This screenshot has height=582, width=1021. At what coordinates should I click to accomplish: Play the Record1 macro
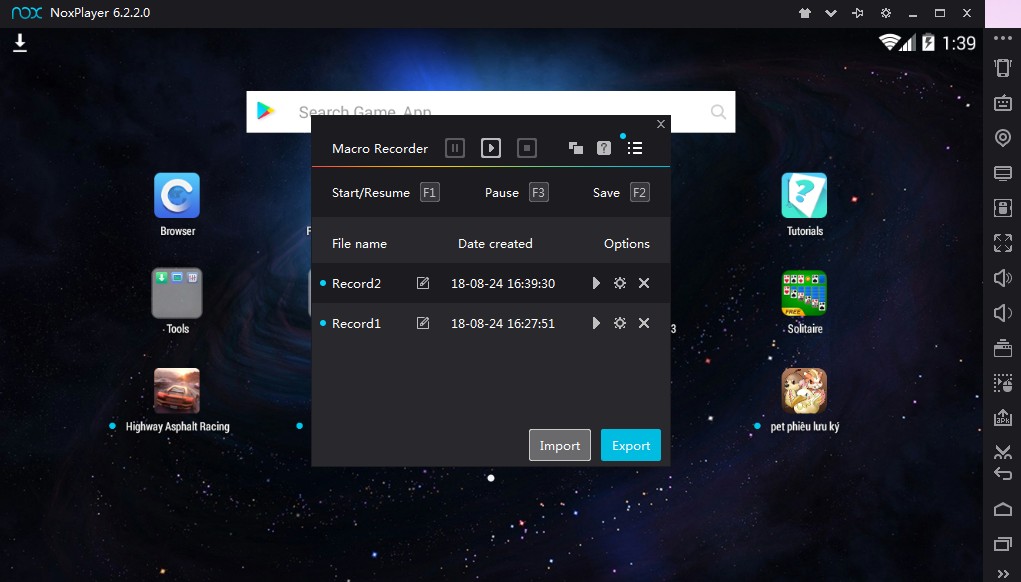point(596,323)
